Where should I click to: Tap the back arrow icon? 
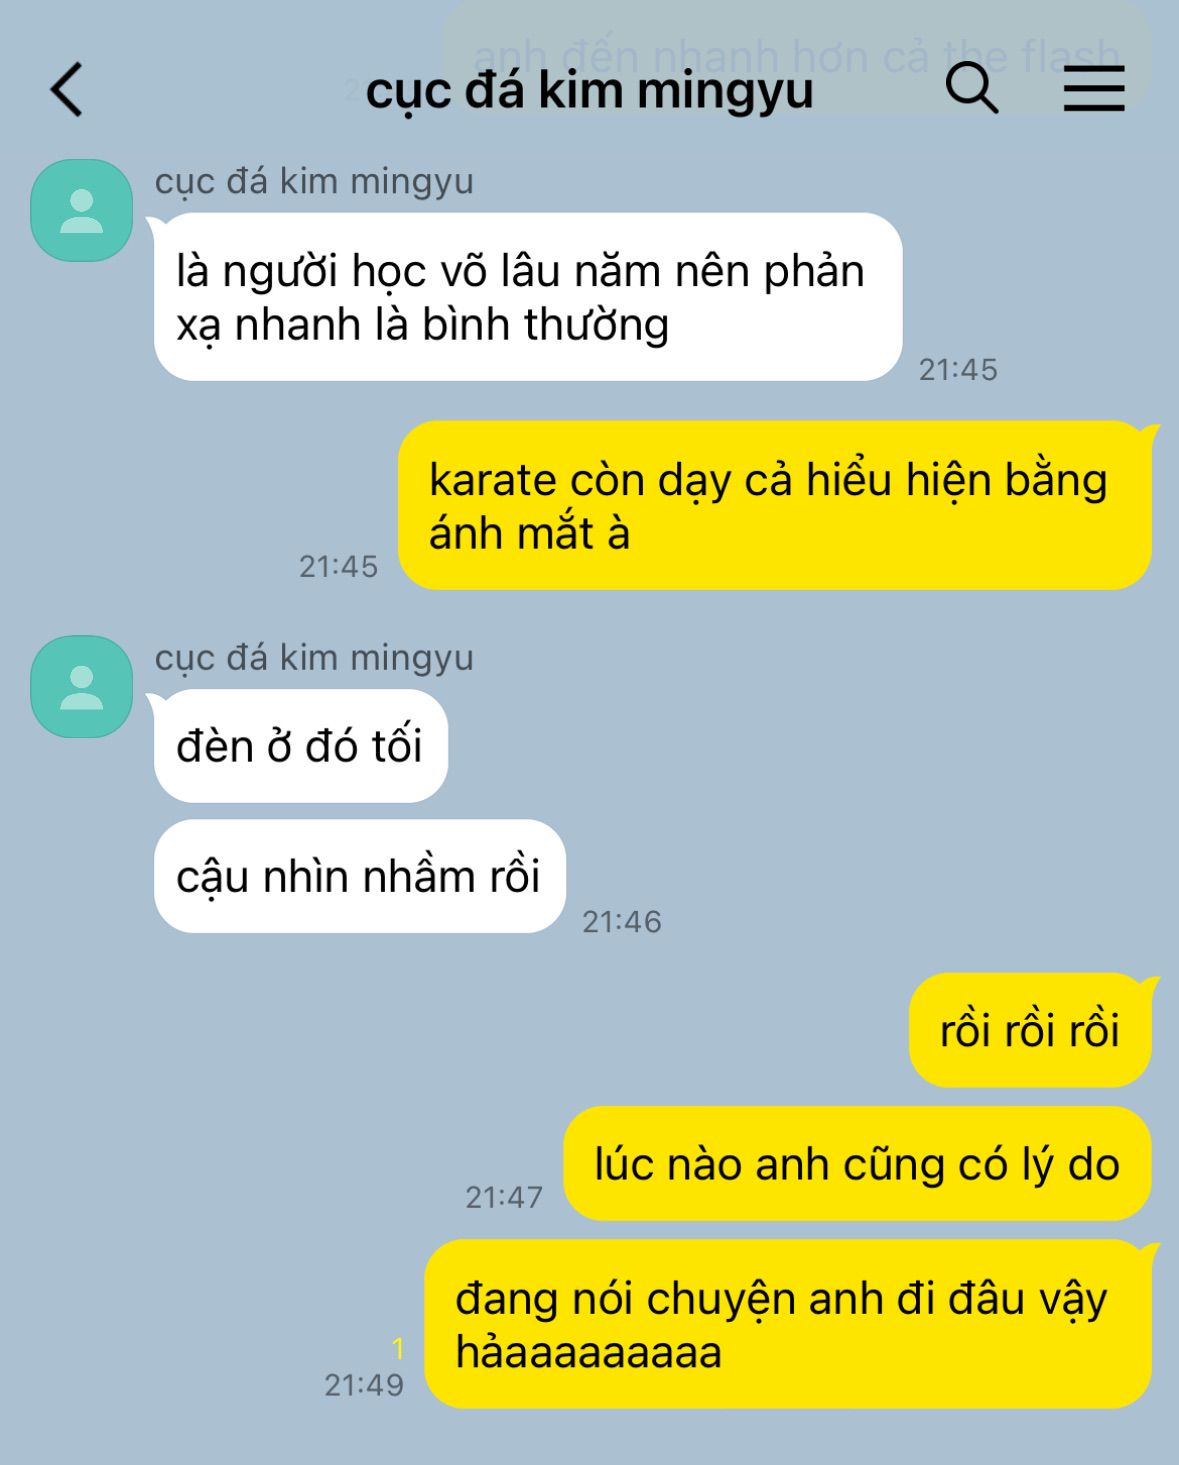tap(66, 90)
